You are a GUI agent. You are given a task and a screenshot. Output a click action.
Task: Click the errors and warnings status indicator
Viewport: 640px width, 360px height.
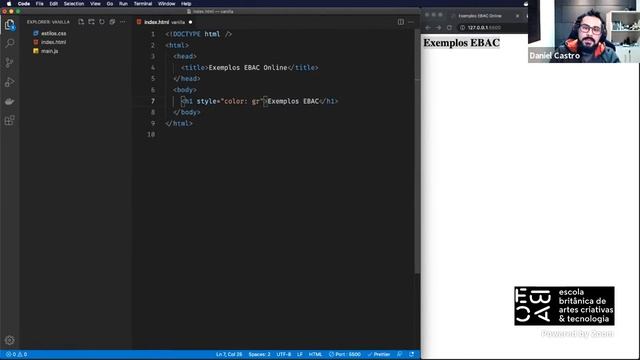[16, 354]
